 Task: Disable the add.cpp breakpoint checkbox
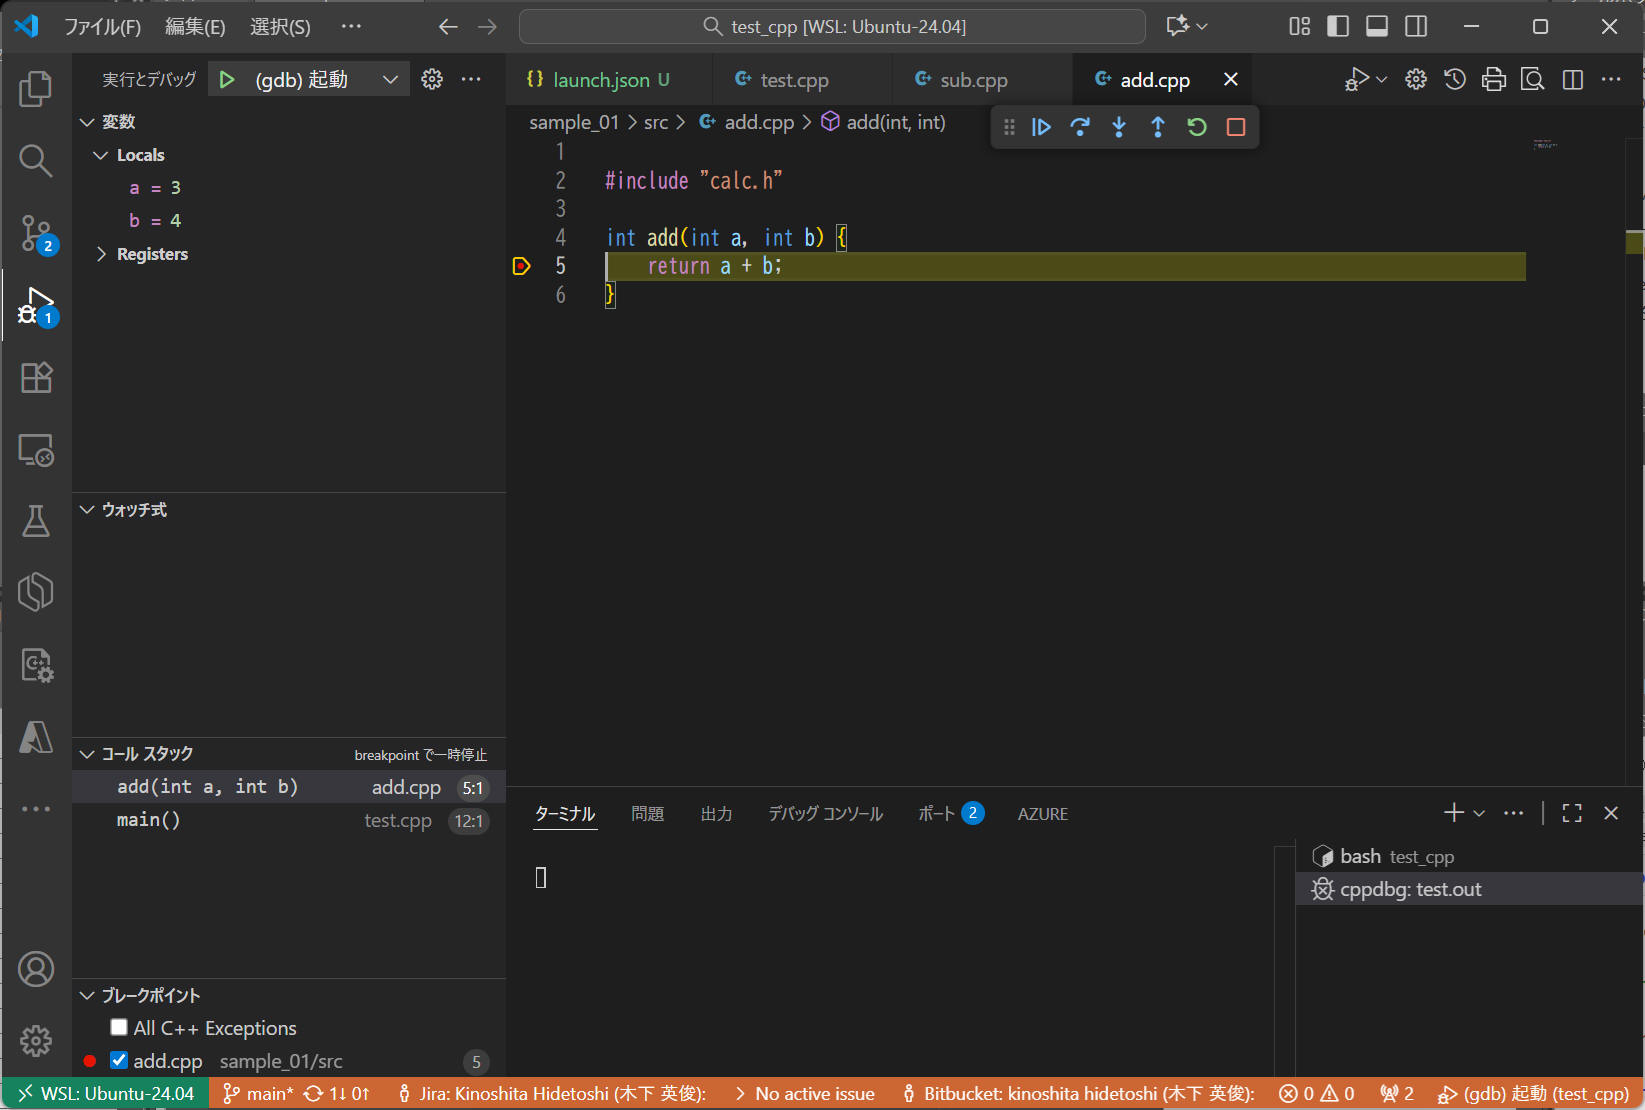pos(118,1060)
